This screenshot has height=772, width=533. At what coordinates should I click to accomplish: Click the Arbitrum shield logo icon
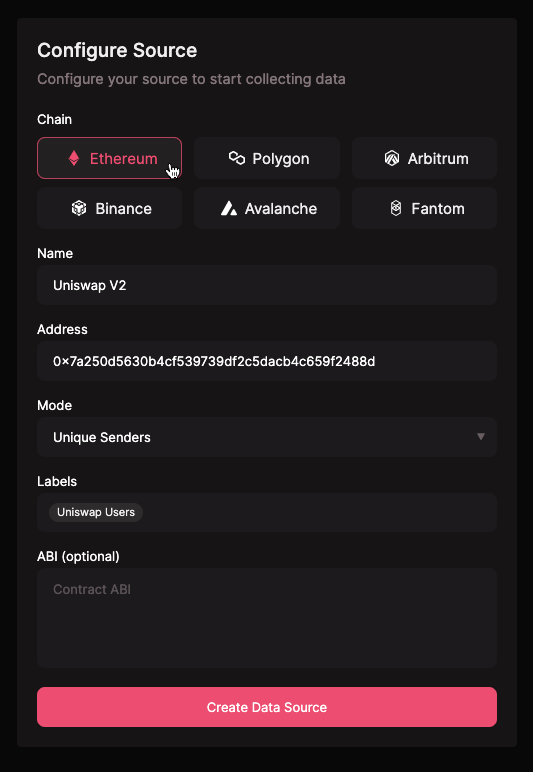click(x=392, y=158)
